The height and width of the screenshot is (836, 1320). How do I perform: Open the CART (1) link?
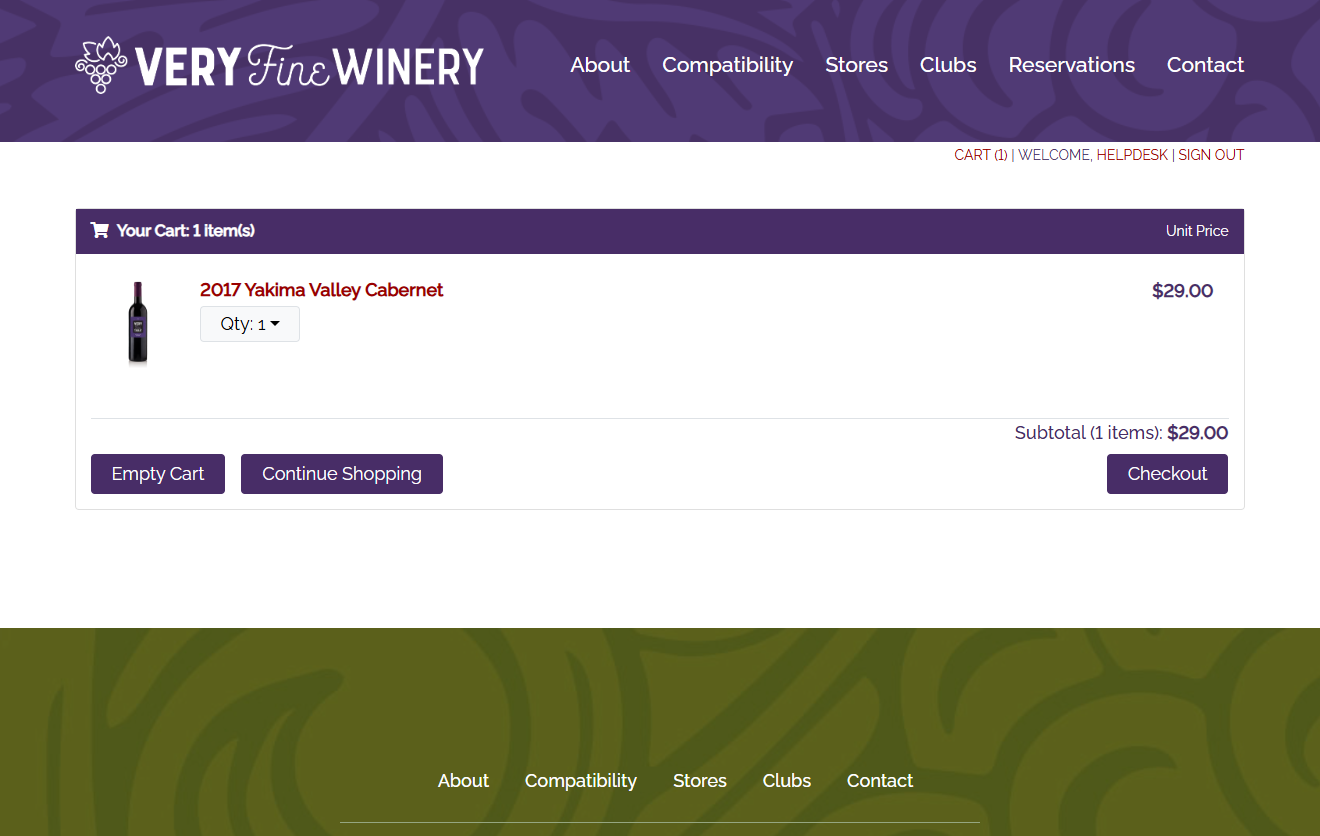point(981,155)
